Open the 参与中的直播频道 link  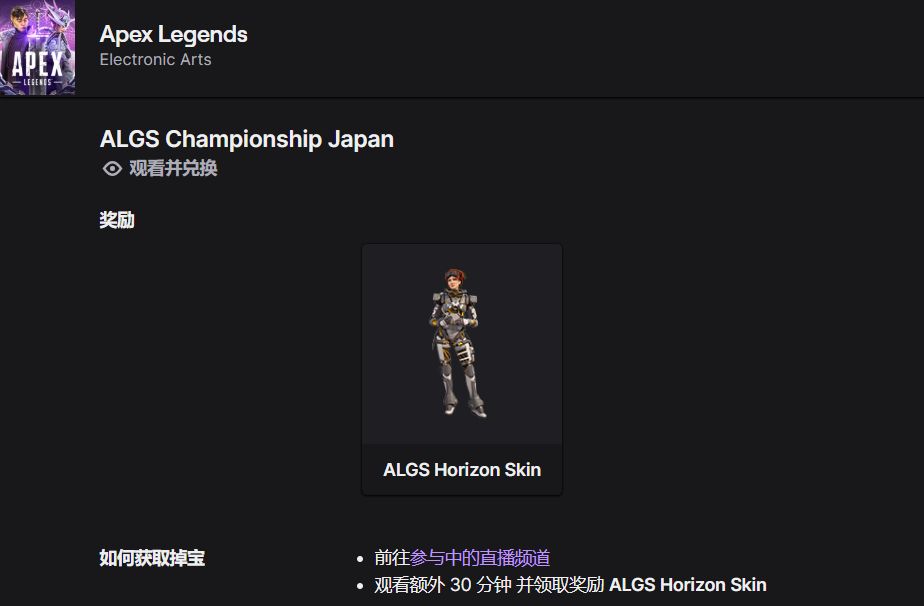(x=480, y=558)
